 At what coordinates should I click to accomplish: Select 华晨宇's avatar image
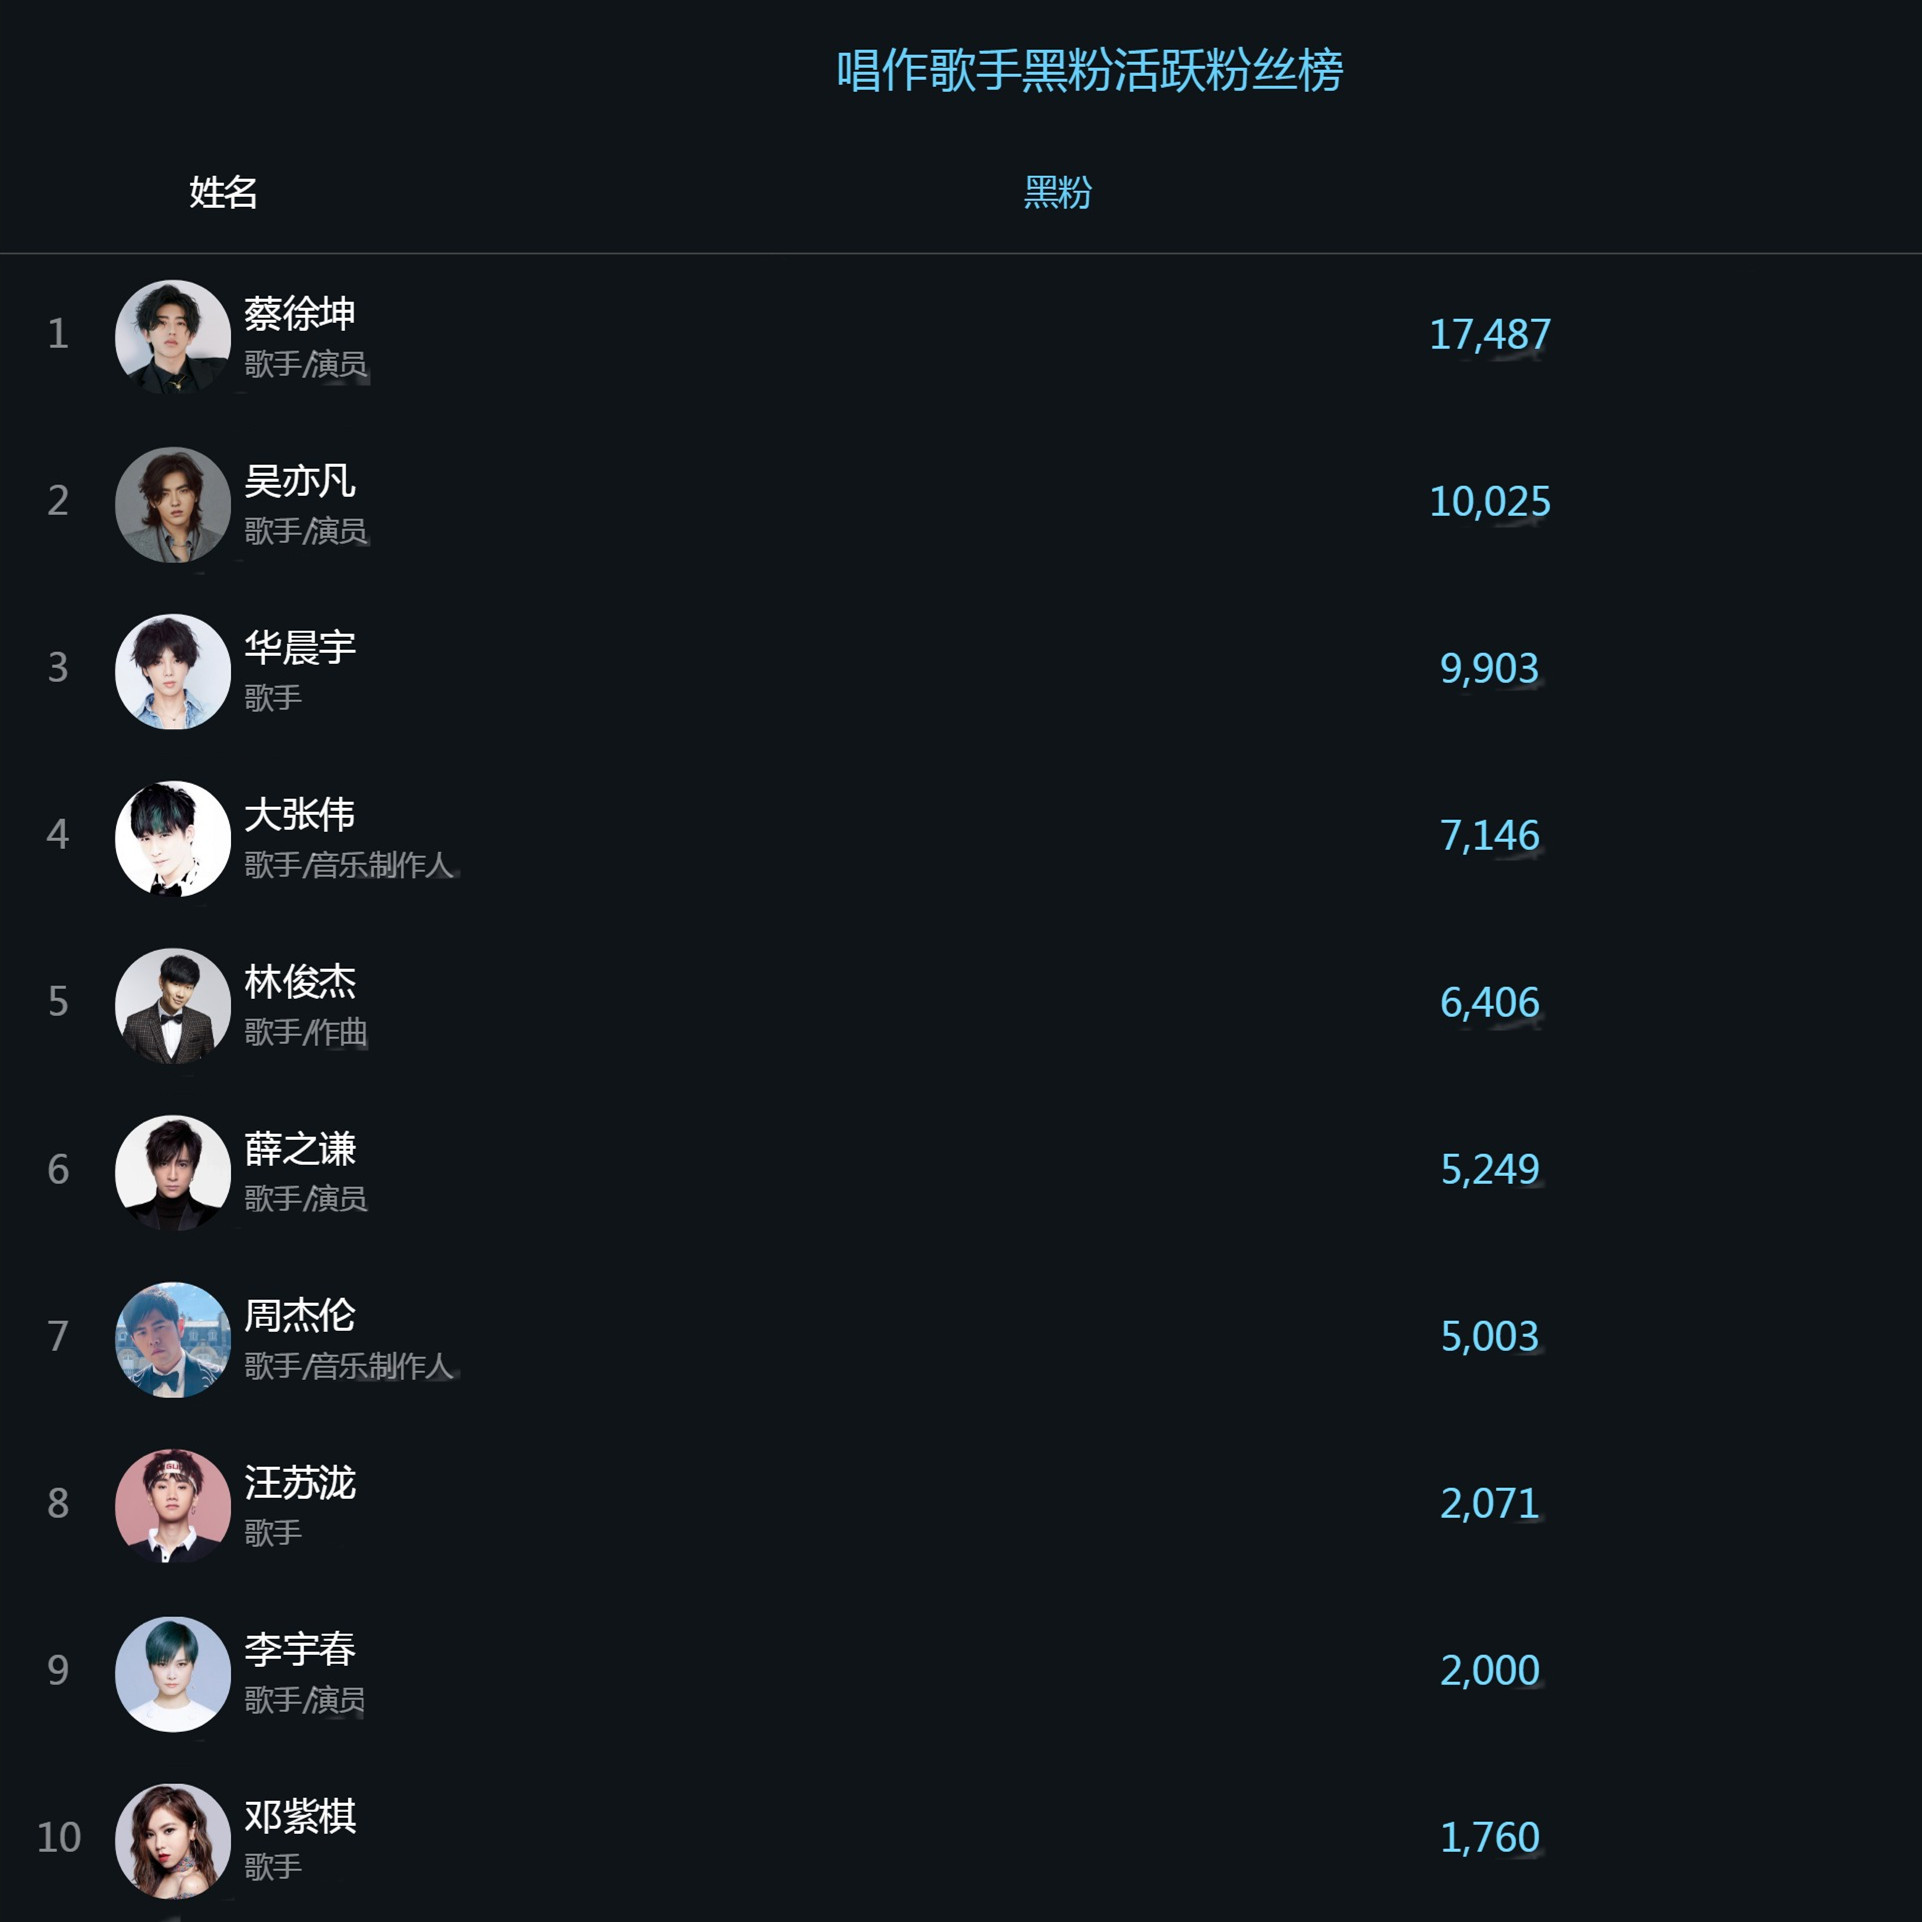point(172,672)
